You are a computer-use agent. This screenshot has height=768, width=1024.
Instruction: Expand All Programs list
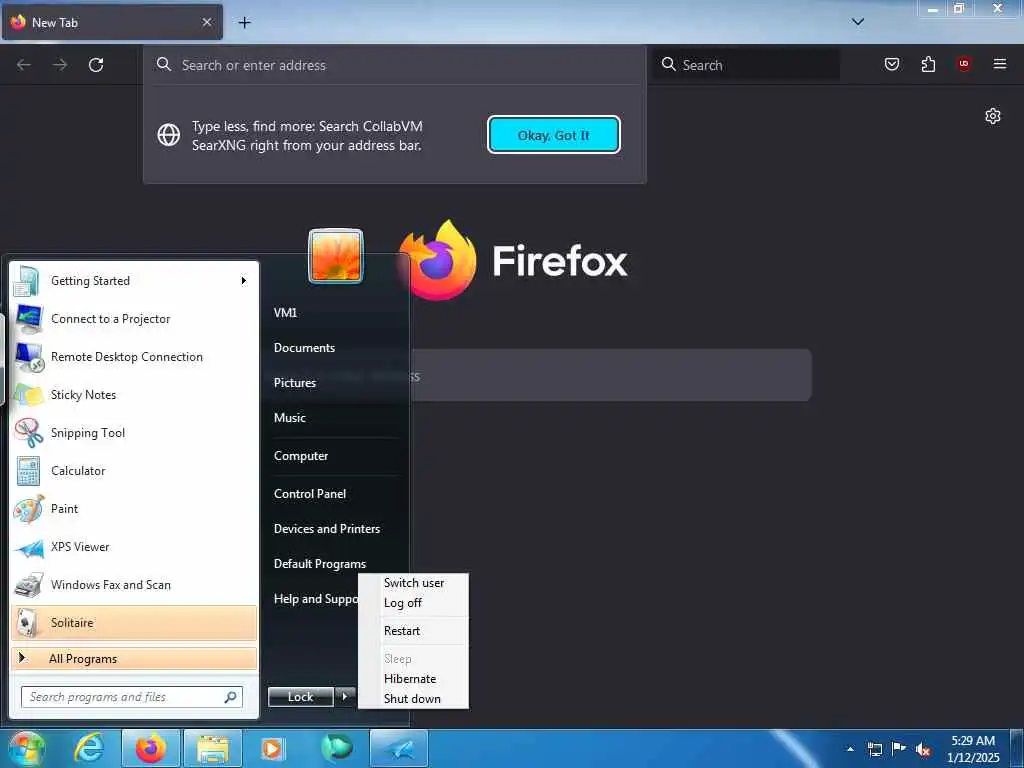[x=134, y=658]
